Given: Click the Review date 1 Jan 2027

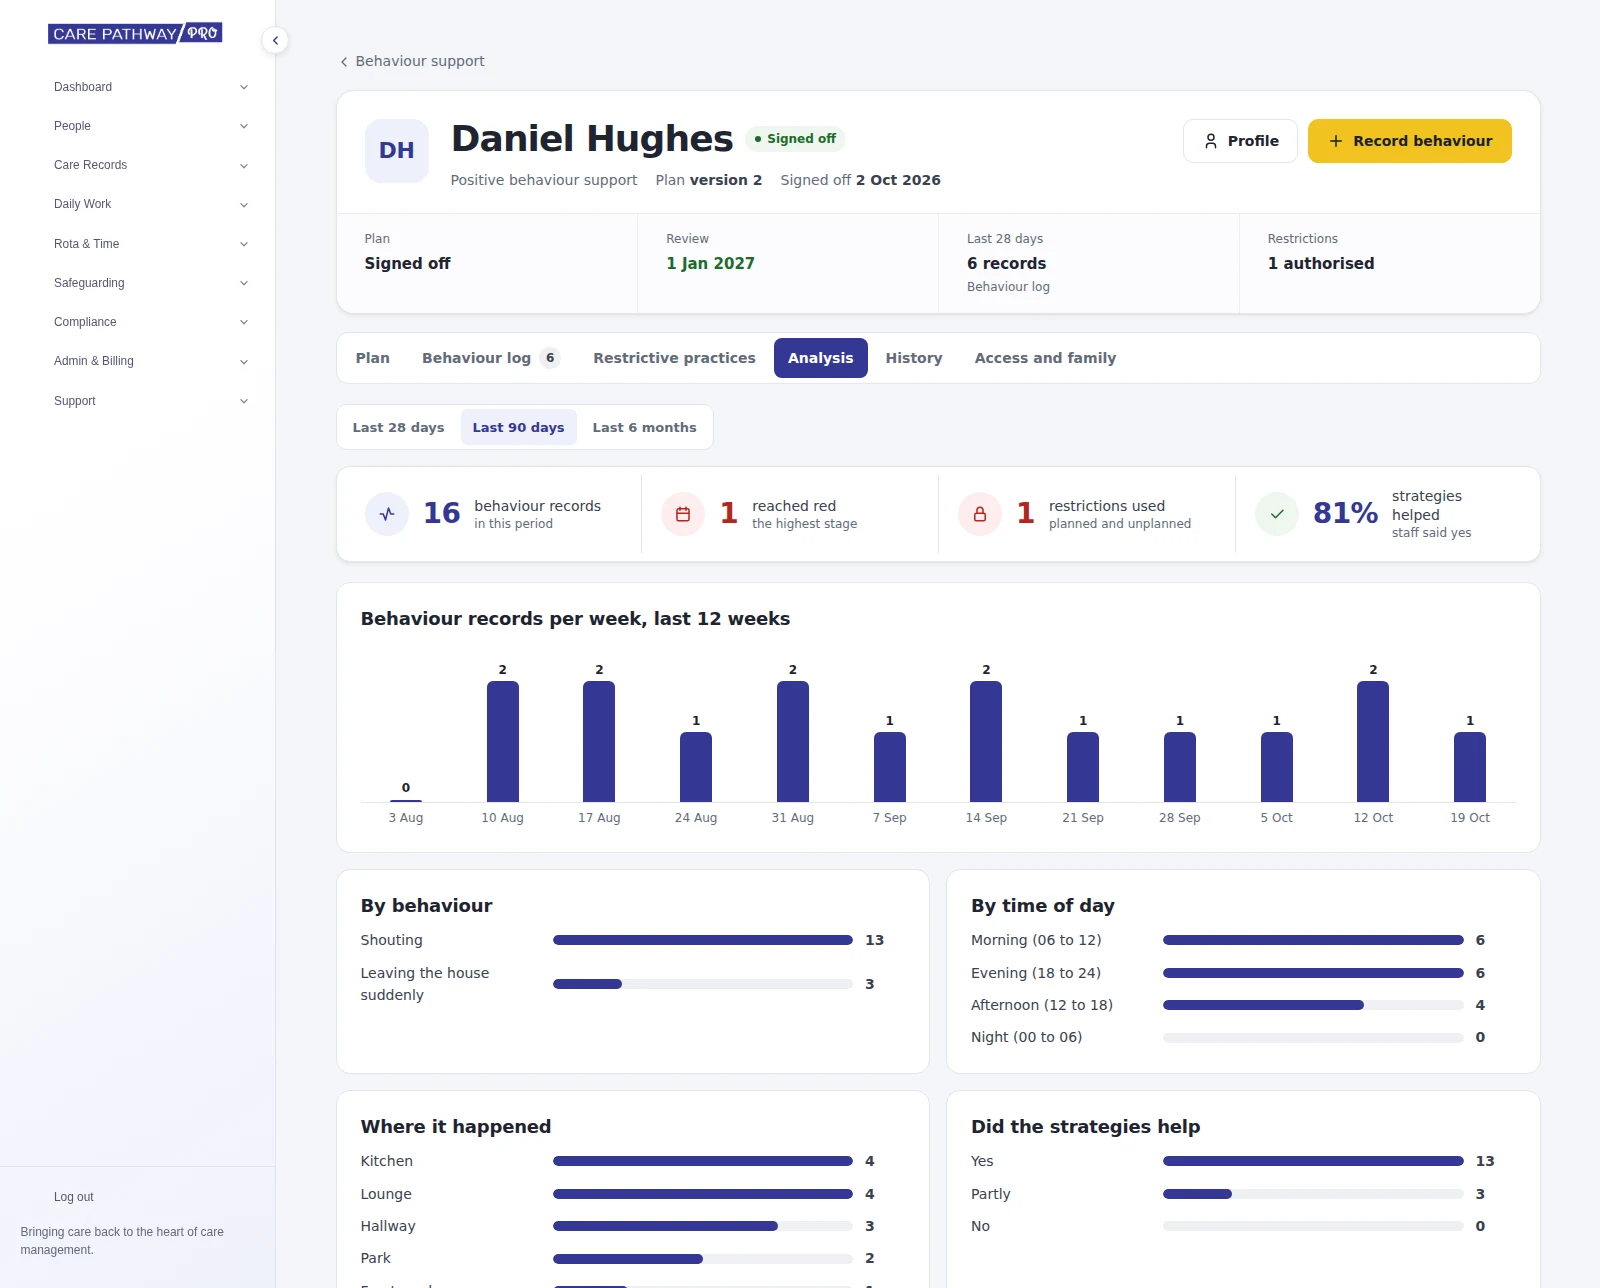Looking at the screenshot, I should pos(711,263).
